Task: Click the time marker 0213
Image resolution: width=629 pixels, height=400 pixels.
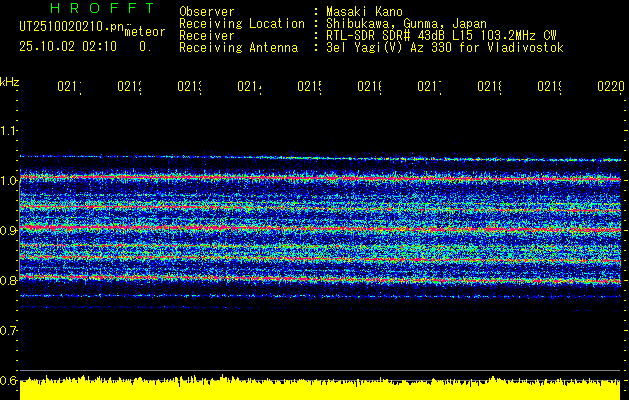Action: (190, 86)
